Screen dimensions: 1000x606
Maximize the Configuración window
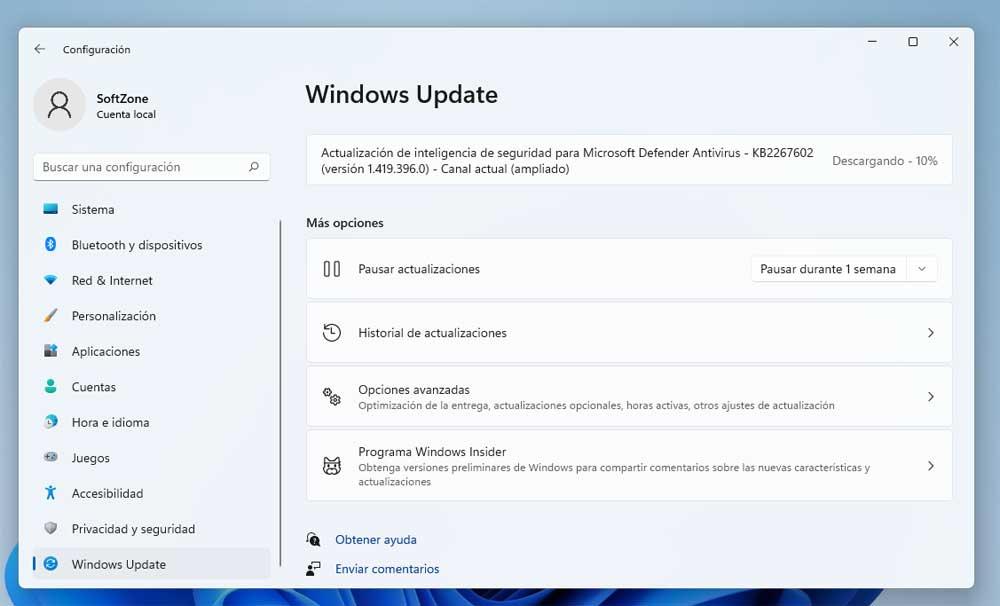pyautogui.click(x=913, y=41)
